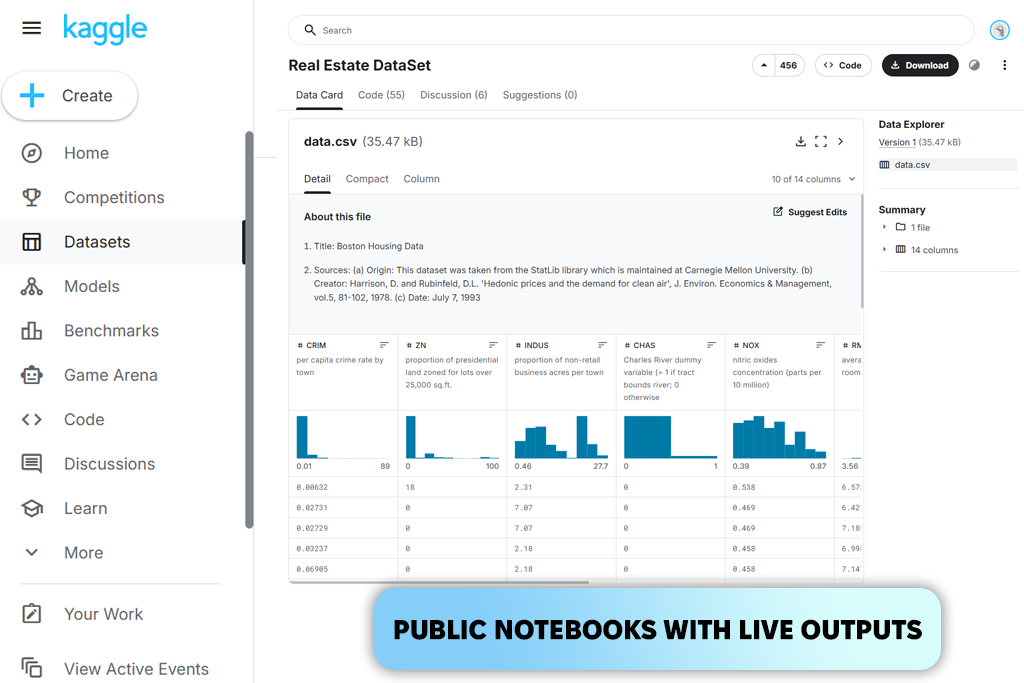Open Game Arena in the sidebar
This screenshot has height=683, width=1024.
tap(111, 375)
